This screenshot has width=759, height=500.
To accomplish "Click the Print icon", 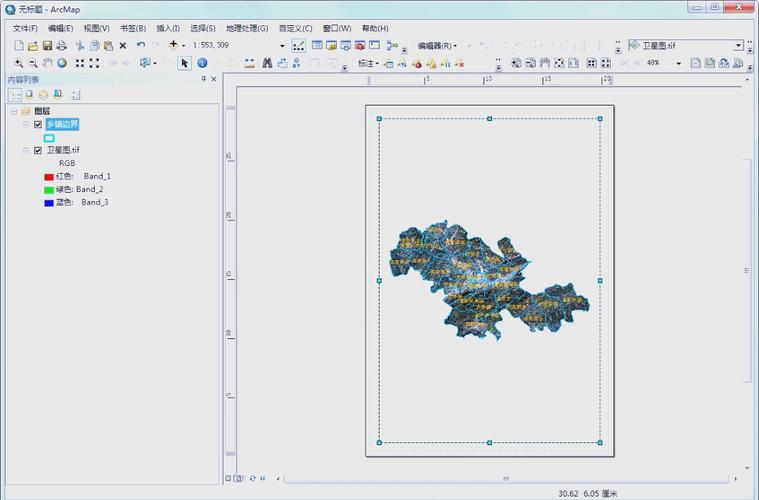I will click(61, 45).
